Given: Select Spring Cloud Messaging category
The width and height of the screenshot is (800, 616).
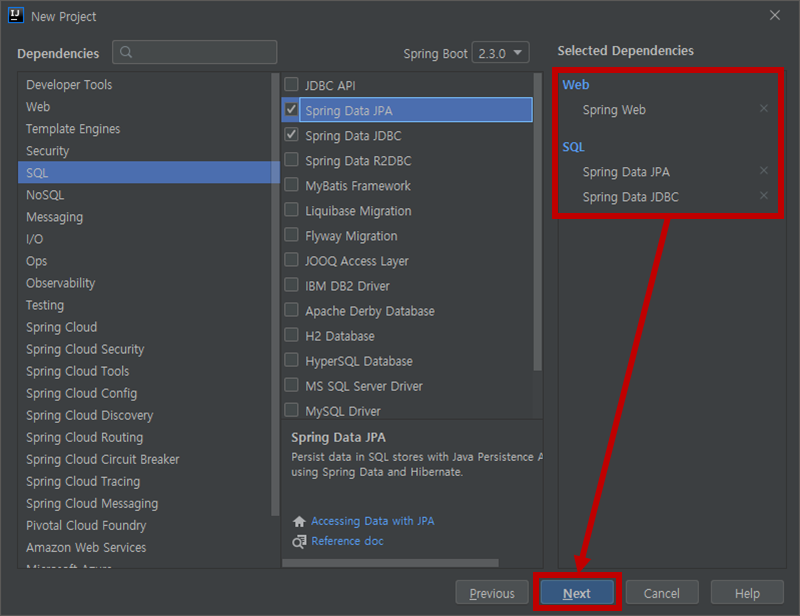Looking at the screenshot, I should point(145,503).
